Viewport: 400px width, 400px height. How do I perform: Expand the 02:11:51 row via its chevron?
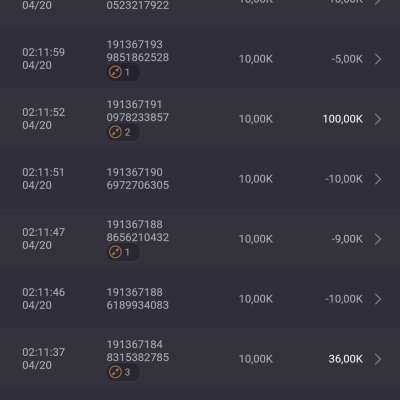pyautogui.click(x=378, y=179)
